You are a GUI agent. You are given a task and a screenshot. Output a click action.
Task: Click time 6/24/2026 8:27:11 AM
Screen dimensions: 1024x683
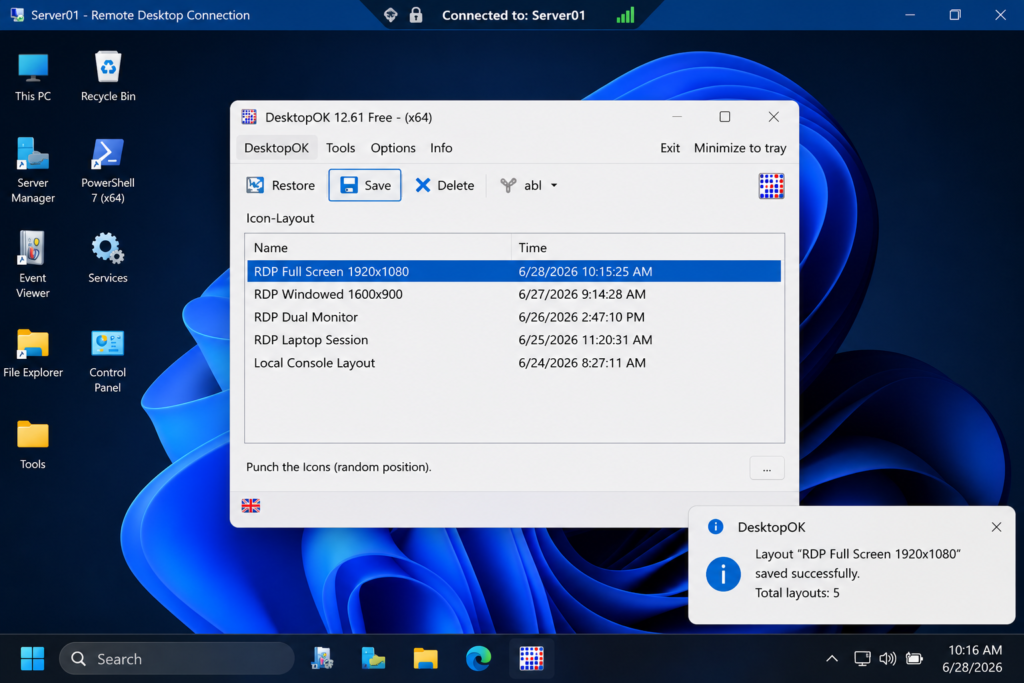click(x=582, y=362)
